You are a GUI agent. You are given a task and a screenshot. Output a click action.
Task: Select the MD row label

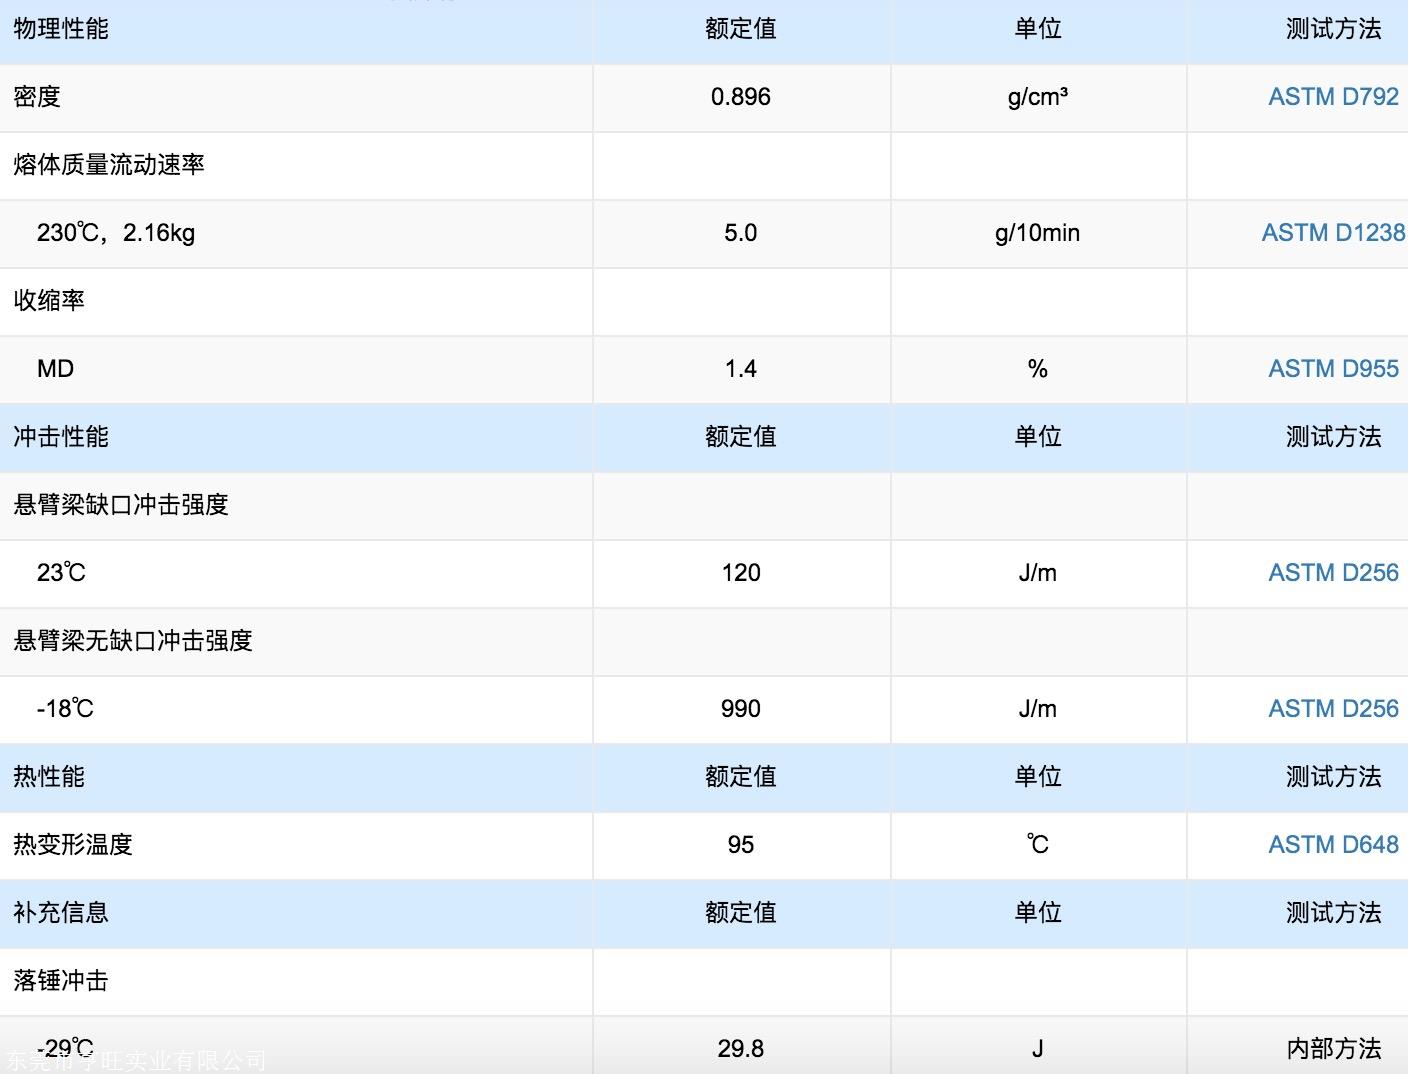tap(55, 369)
